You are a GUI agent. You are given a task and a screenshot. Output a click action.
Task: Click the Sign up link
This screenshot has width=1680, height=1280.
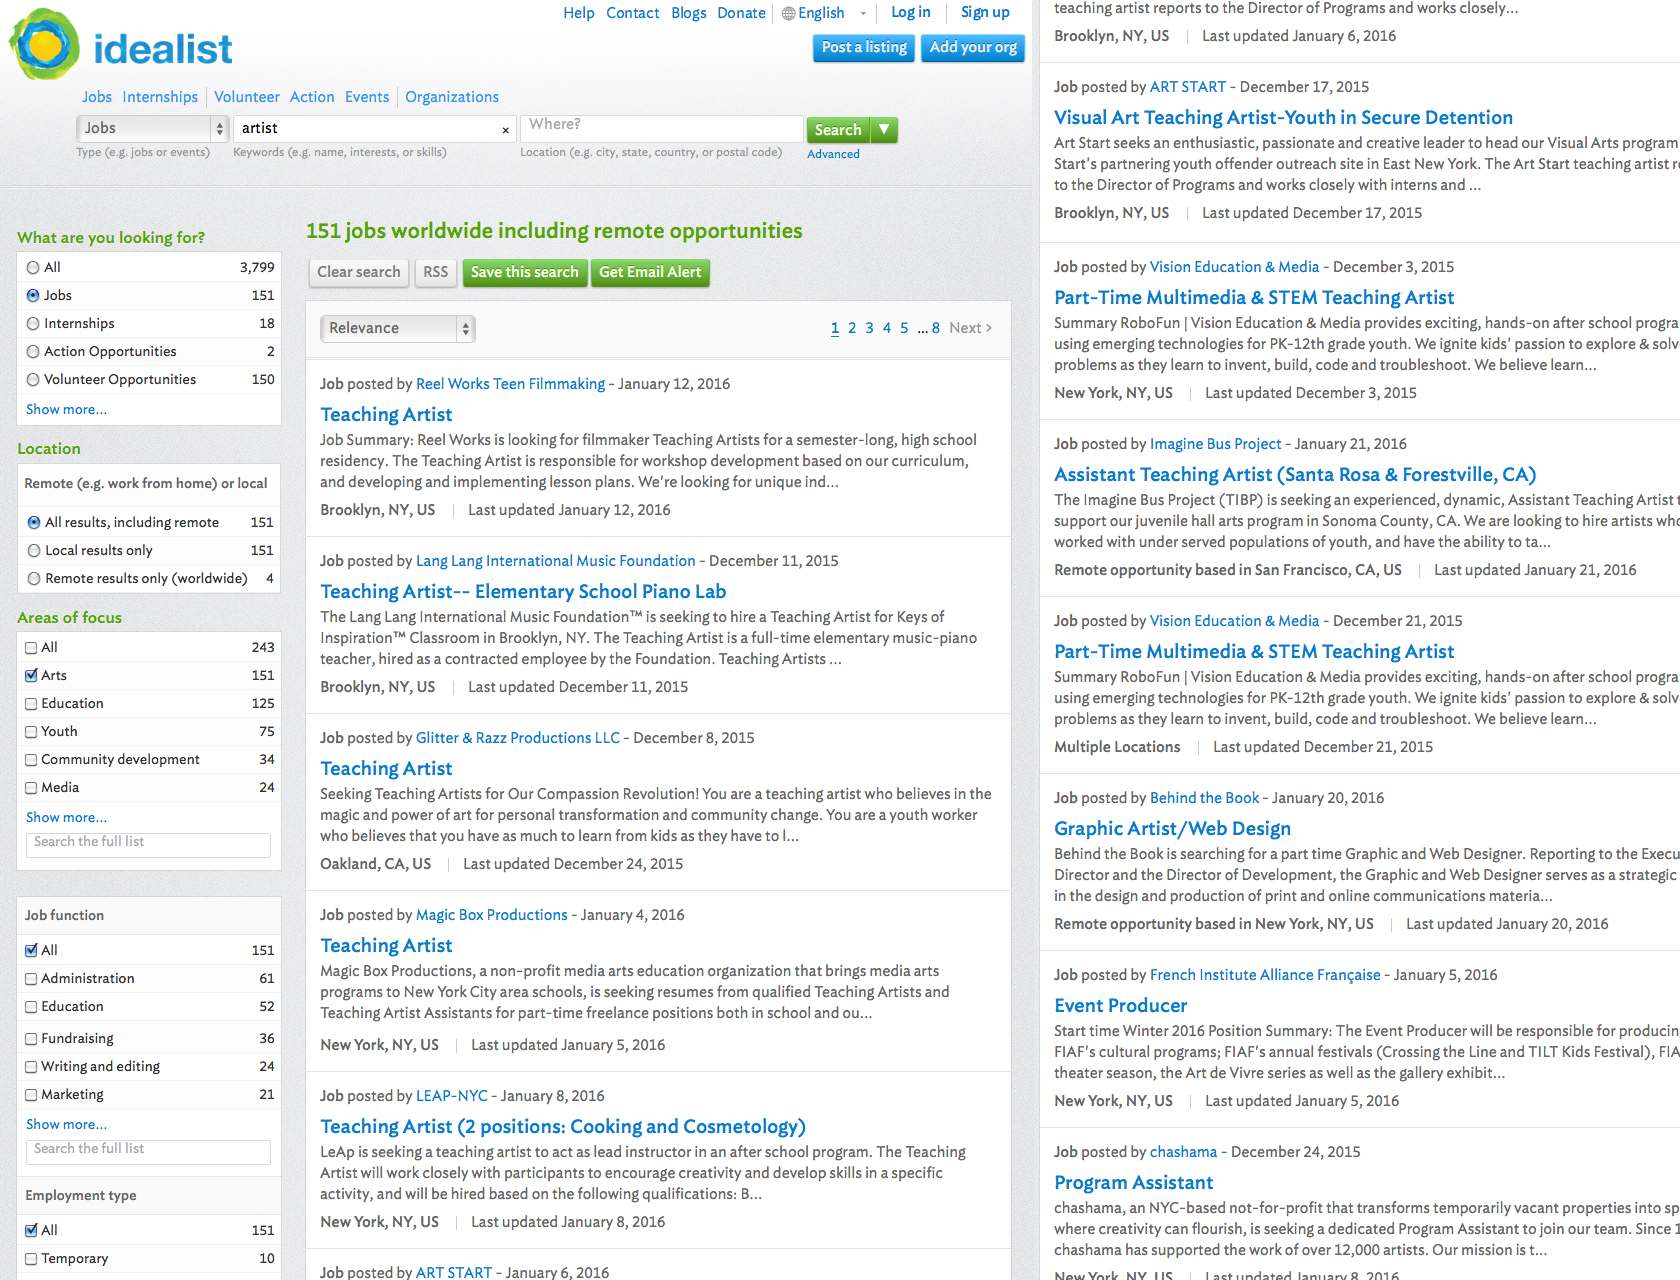point(985,12)
